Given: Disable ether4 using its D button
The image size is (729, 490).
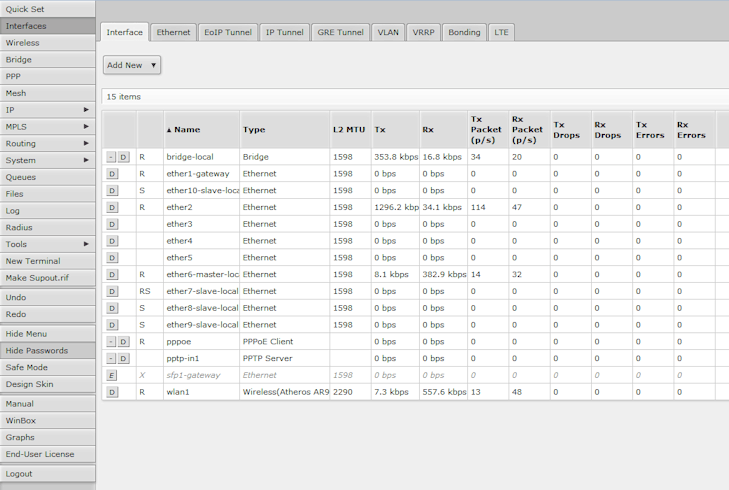Looking at the screenshot, I should click(x=112, y=241).
